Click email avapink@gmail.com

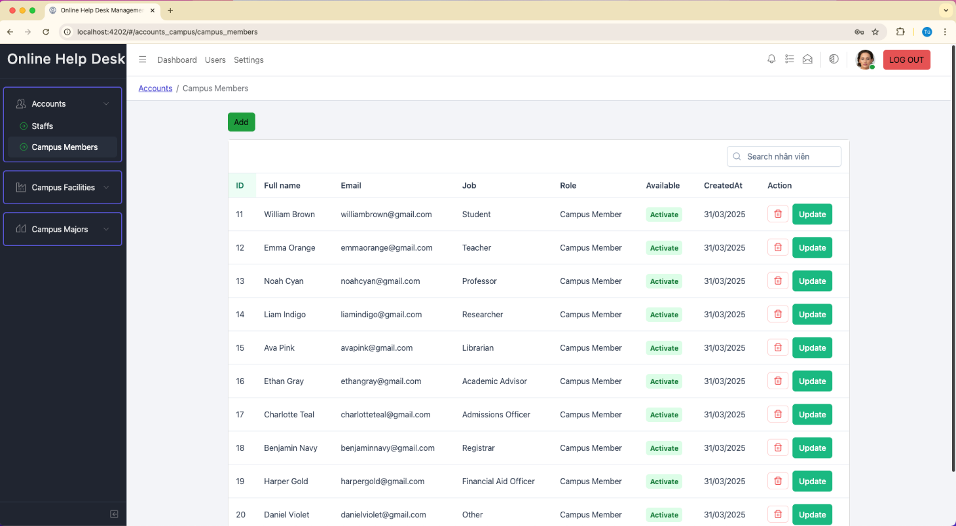pos(377,348)
